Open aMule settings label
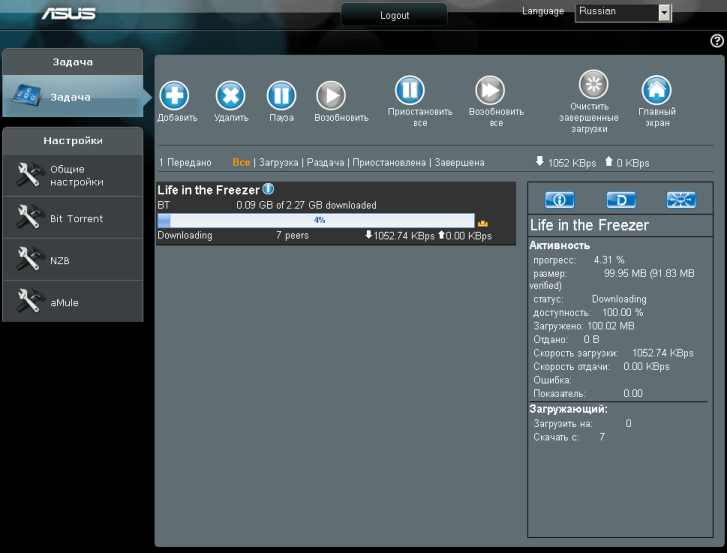Screen dimensions: 727x553 point(64,302)
